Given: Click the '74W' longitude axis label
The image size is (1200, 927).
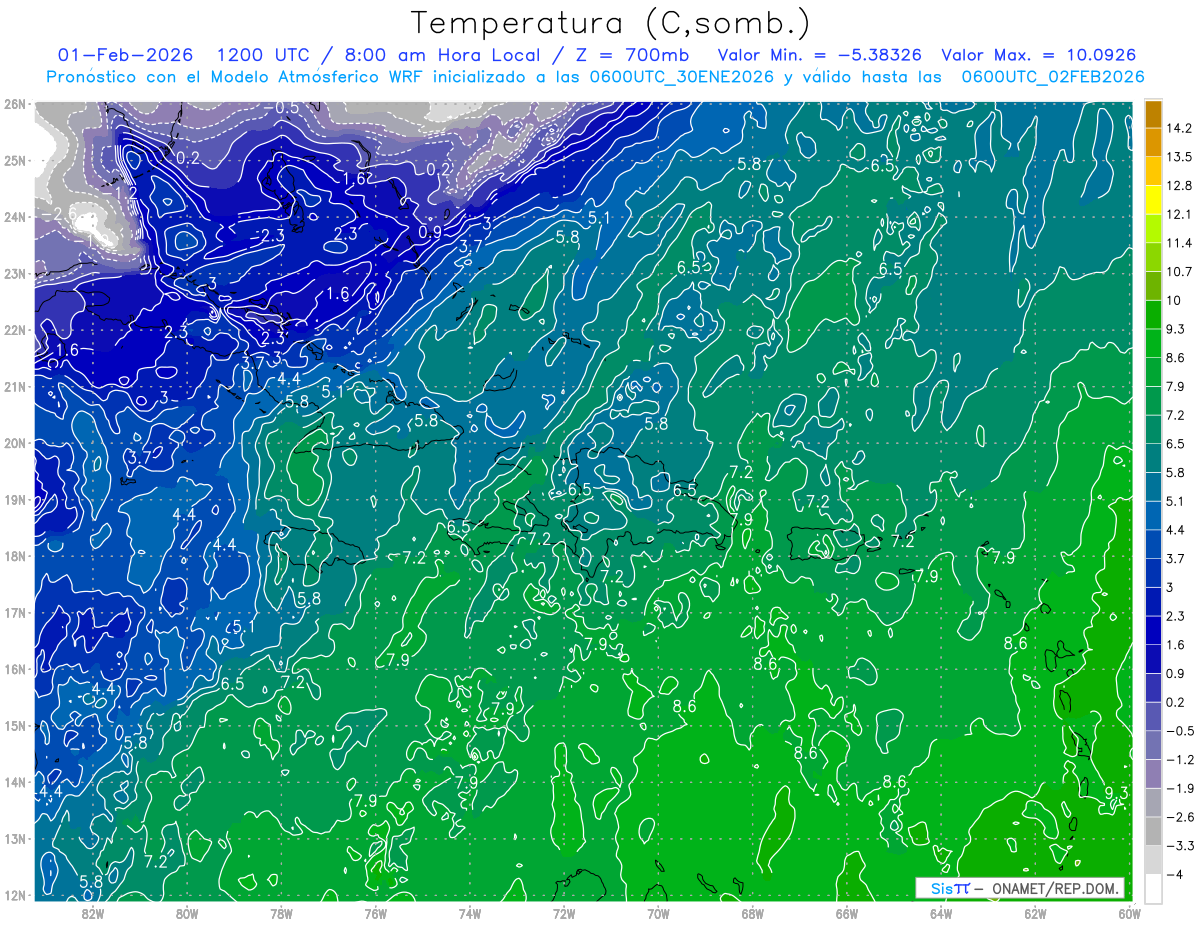Looking at the screenshot, I should pyautogui.click(x=470, y=912).
